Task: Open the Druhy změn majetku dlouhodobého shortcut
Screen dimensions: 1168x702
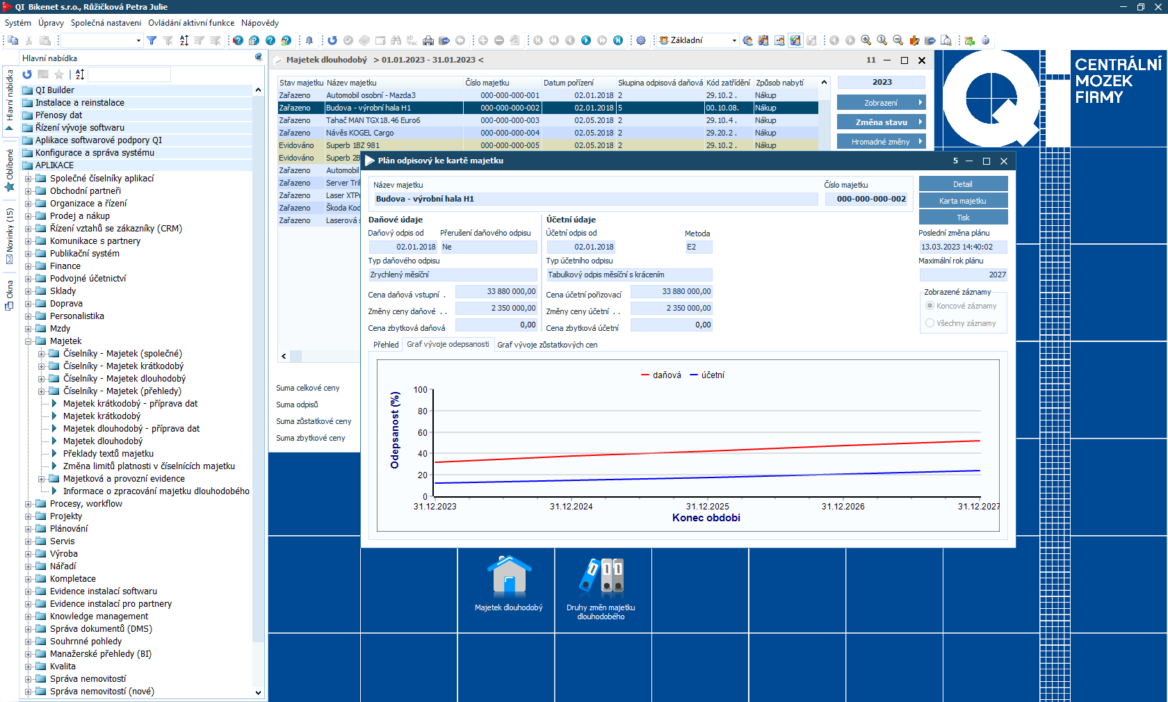Action: (x=601, y=578)
